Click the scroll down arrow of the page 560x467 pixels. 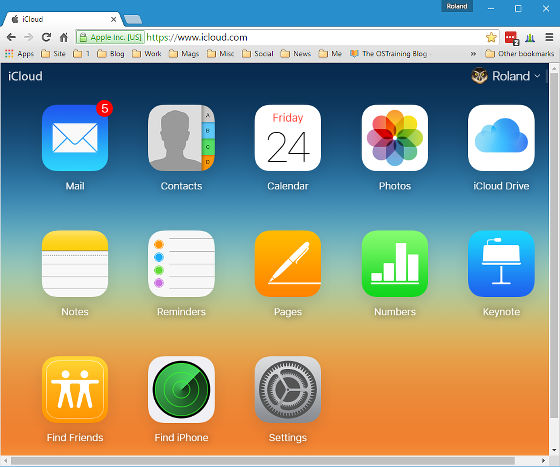tap(554, 451)
